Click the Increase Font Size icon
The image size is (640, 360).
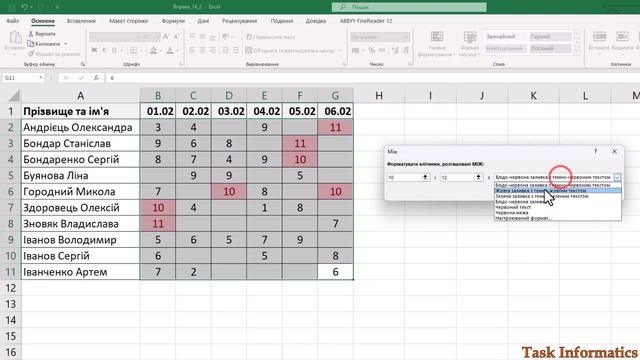[166, 37]
